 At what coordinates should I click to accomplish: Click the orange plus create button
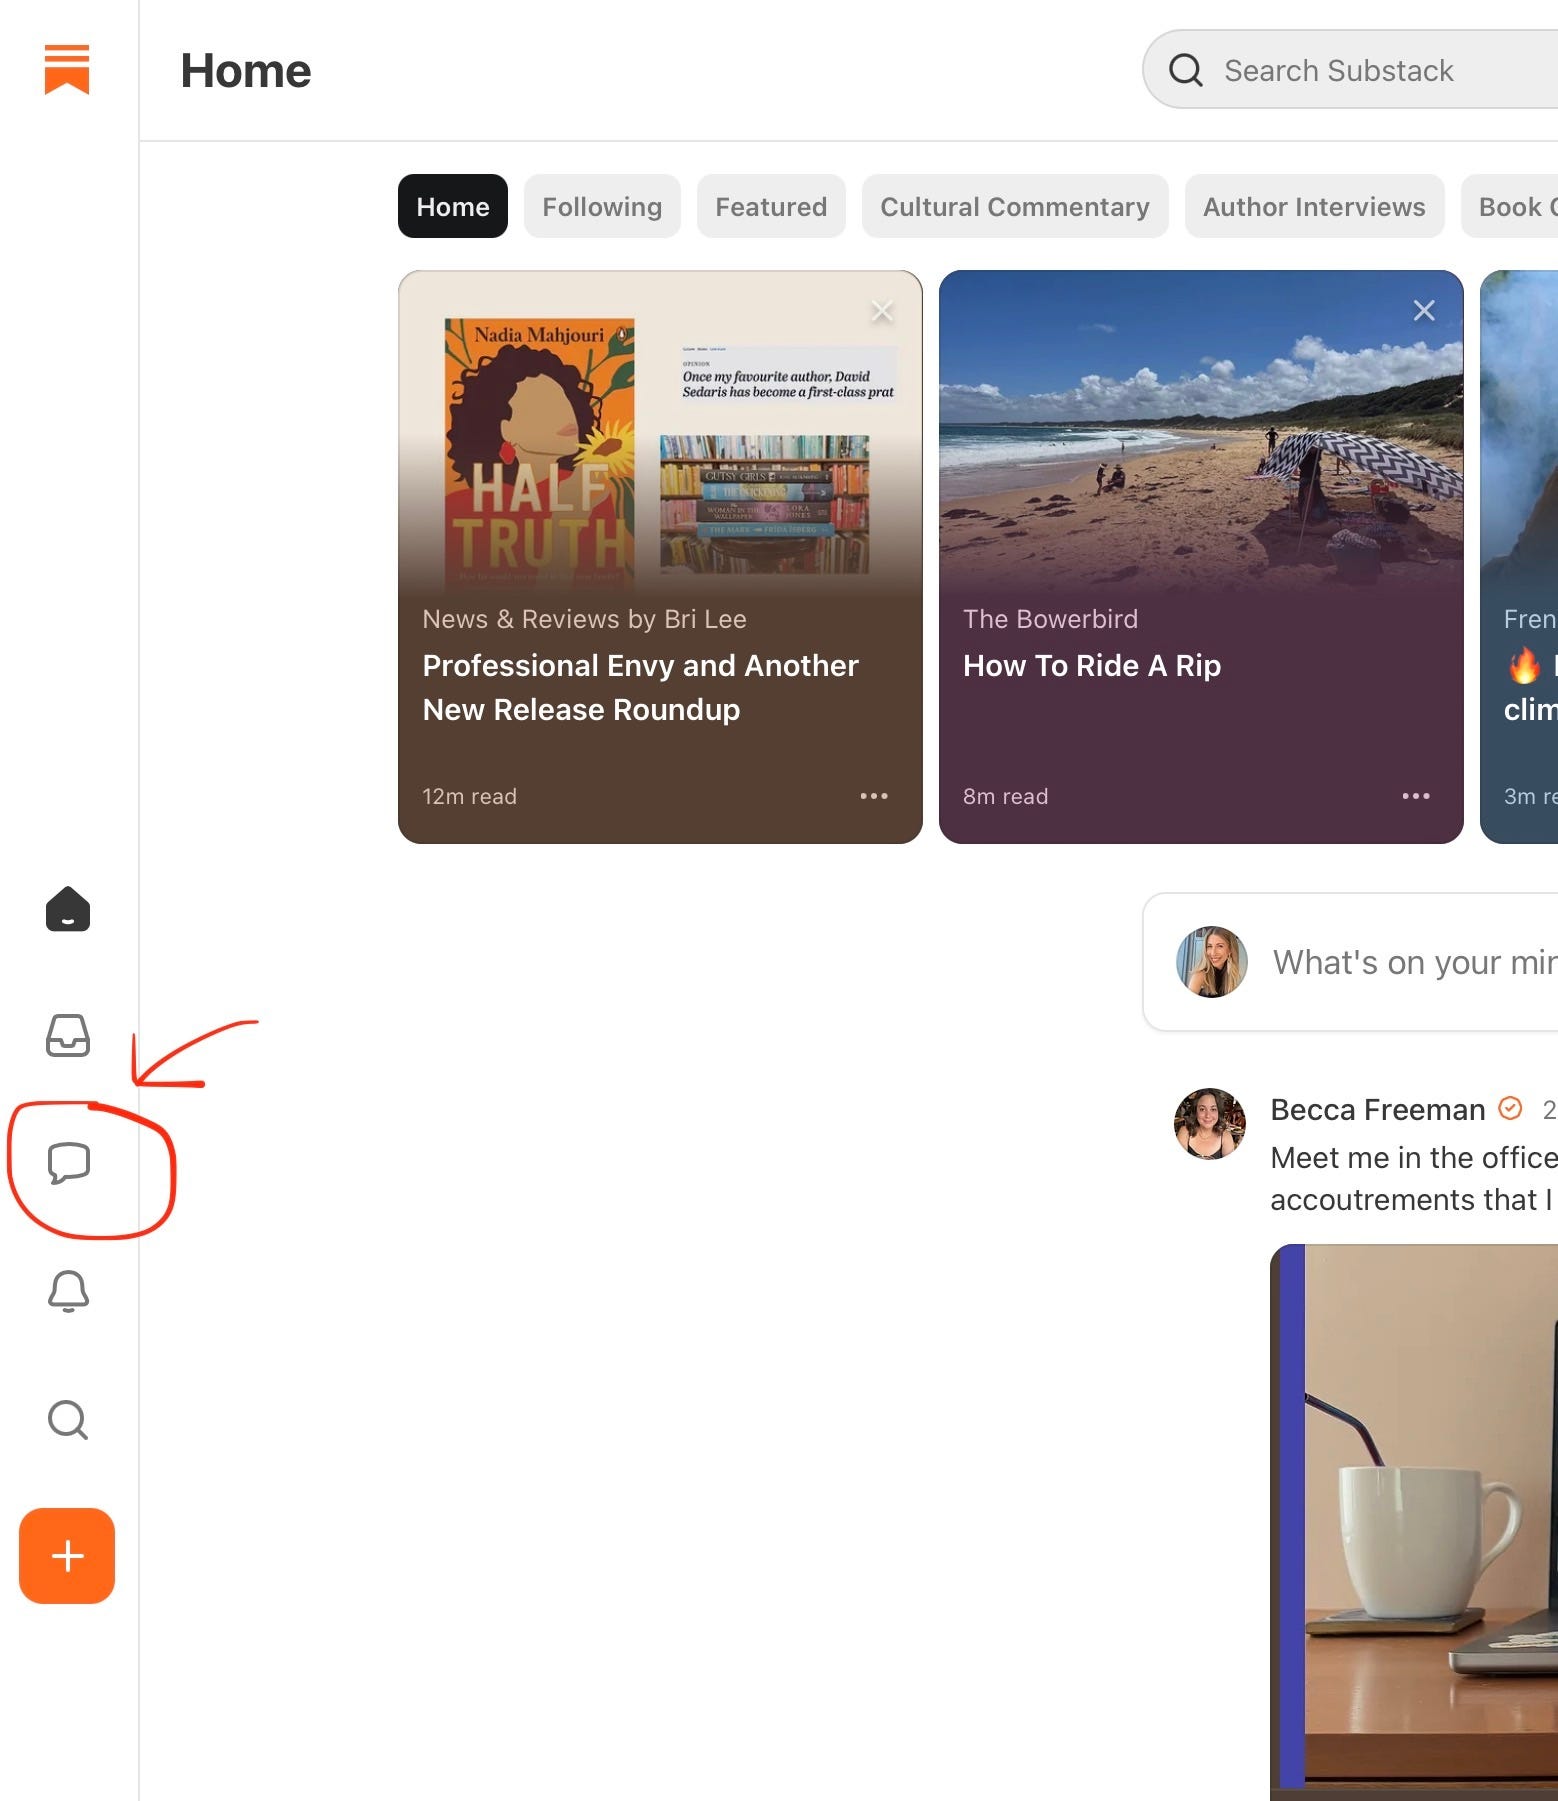point(67,1555)
